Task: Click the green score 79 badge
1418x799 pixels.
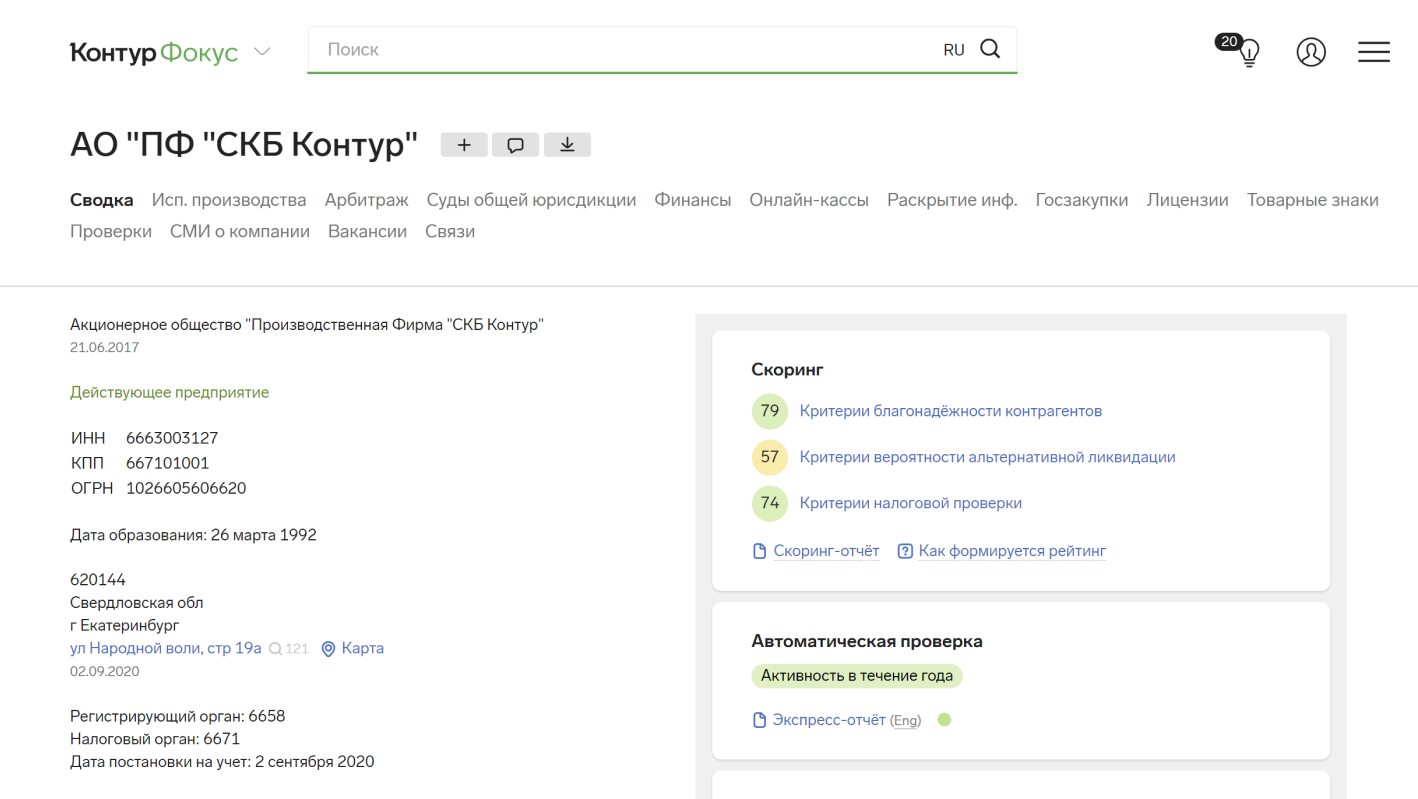Action: tap(769, 411)
